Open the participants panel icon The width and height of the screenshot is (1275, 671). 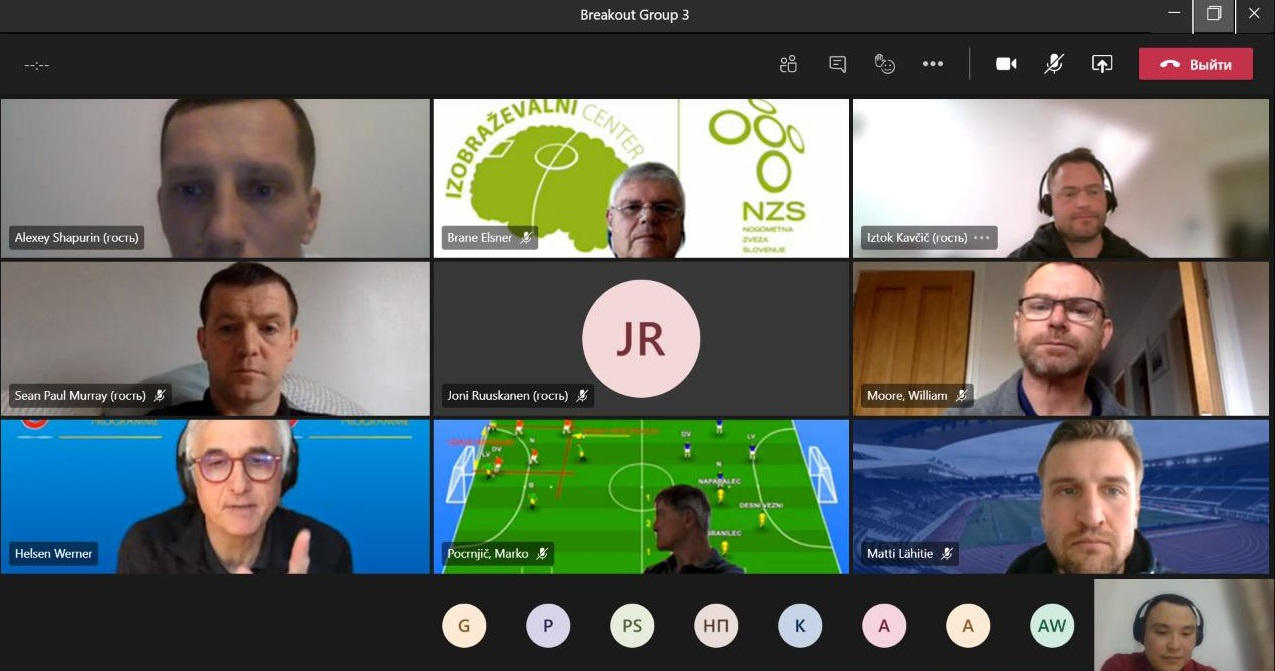coord(788,64)
